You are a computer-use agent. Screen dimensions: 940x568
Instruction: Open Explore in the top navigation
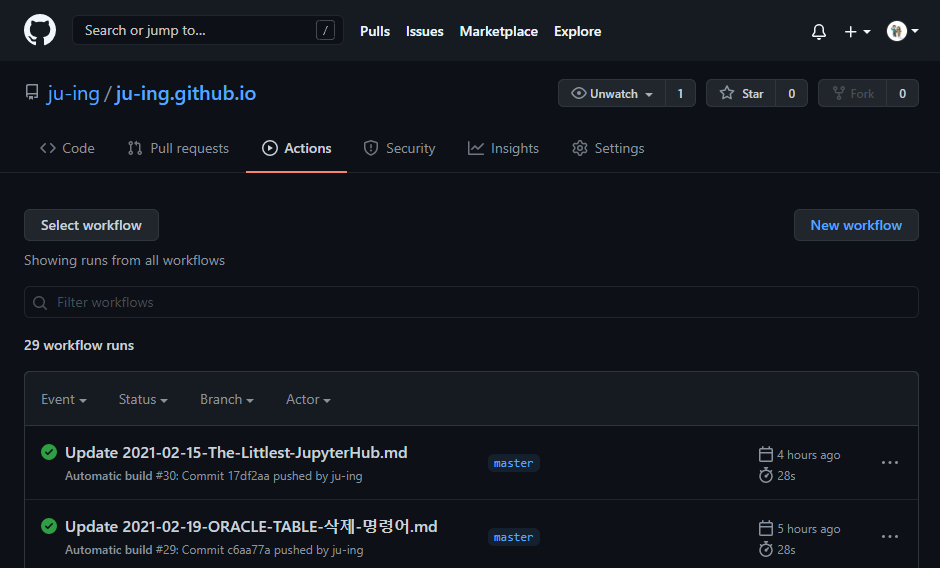577,31
